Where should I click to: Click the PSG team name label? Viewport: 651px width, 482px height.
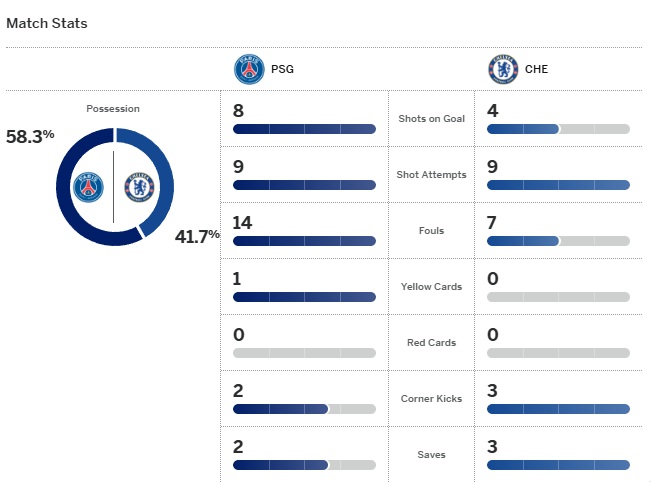[282, 70]
